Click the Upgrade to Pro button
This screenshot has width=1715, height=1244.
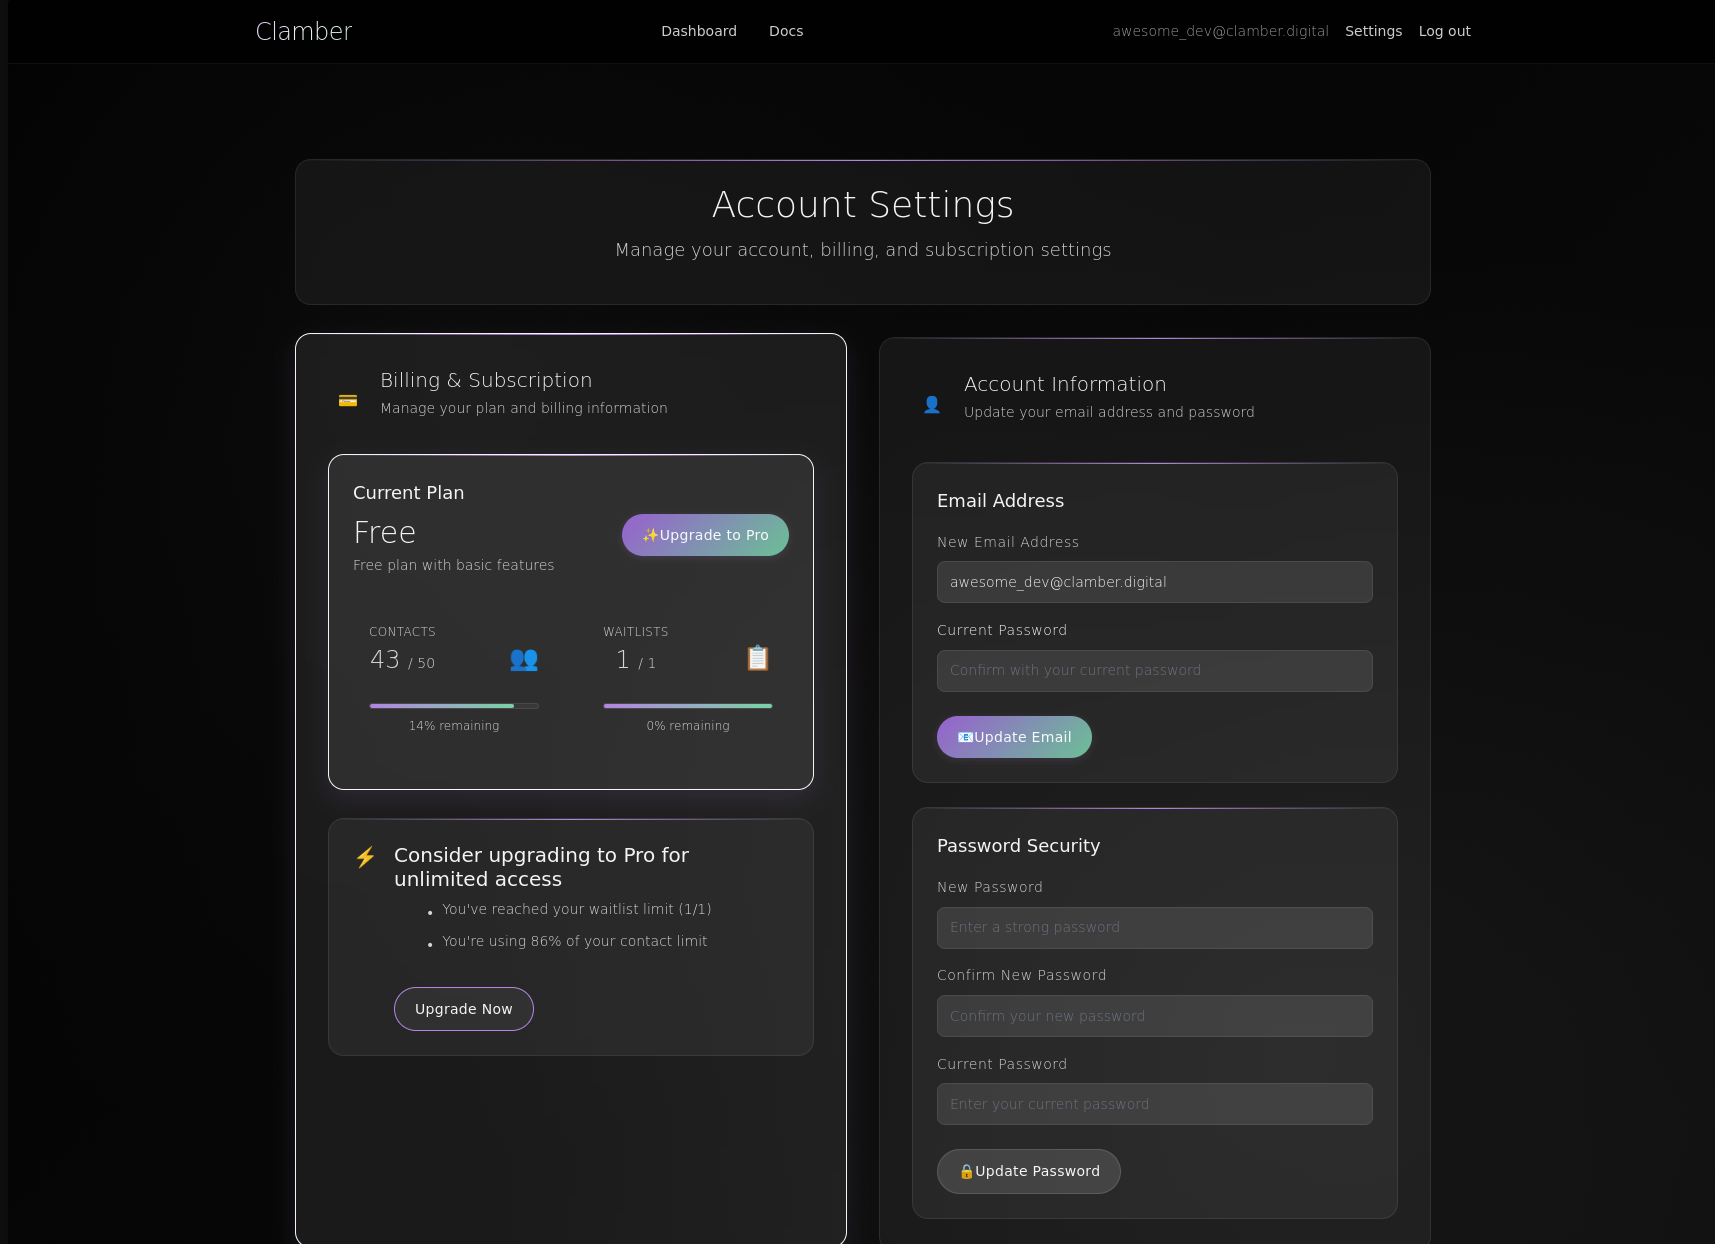click(x=705, y=535)
